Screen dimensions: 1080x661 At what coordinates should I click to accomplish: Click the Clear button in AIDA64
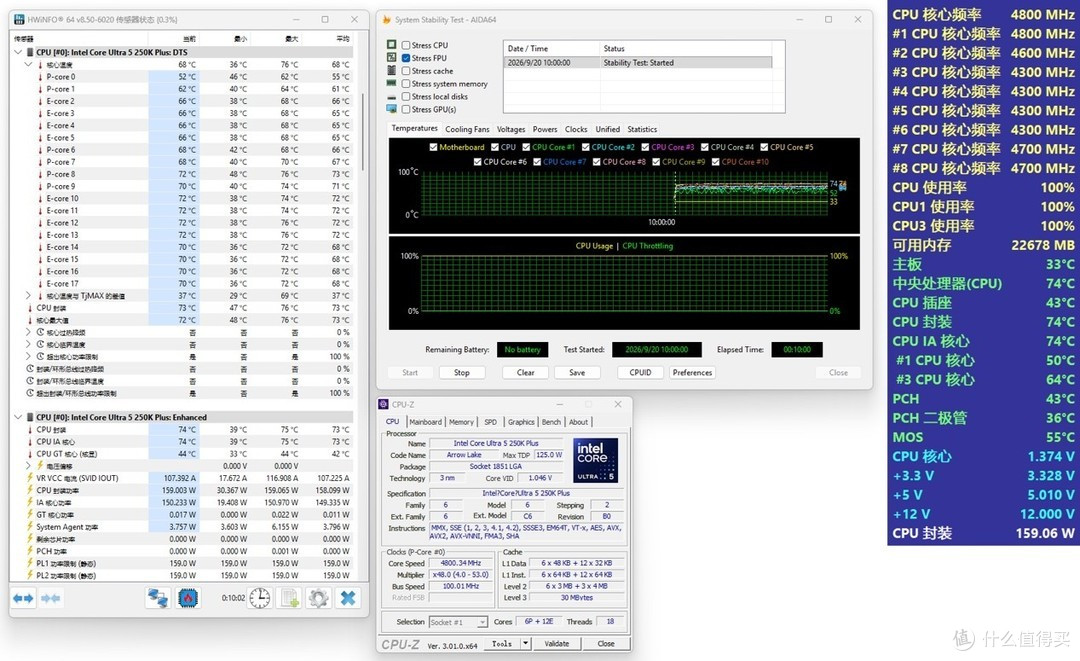coord(526,373)
